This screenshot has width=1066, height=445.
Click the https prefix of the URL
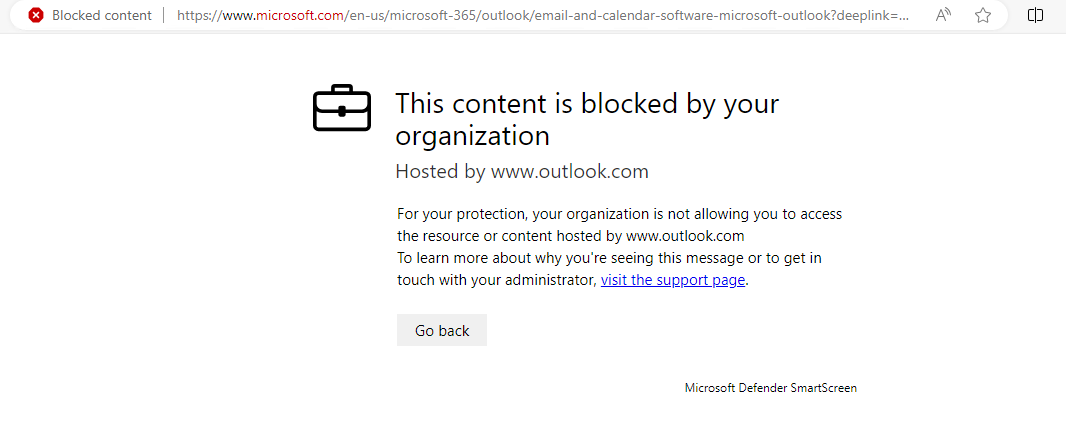[x=200, y=15]
